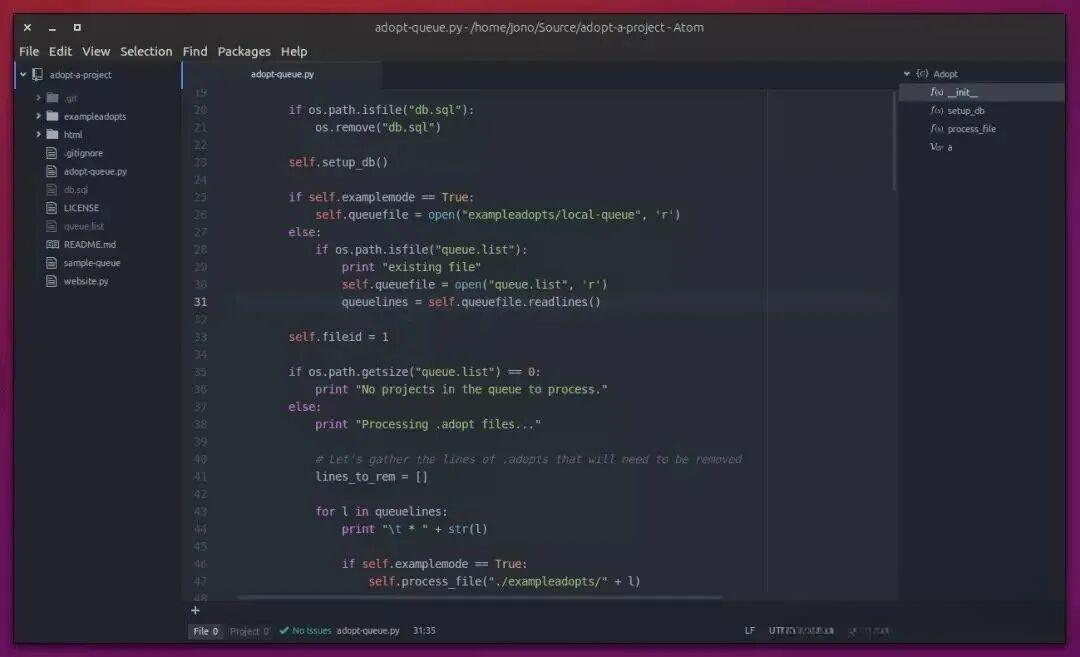The image size is (1080, 657).
Task: Click in the queuelines readlines code line
Action: [471, 302]
